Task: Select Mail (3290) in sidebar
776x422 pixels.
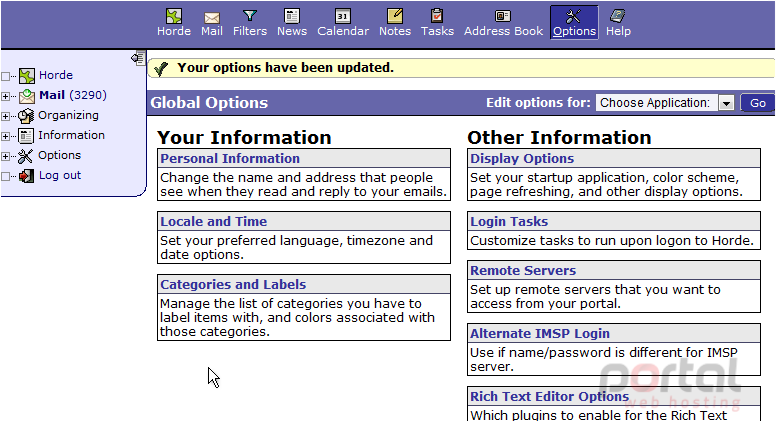Action: (73, 95)
